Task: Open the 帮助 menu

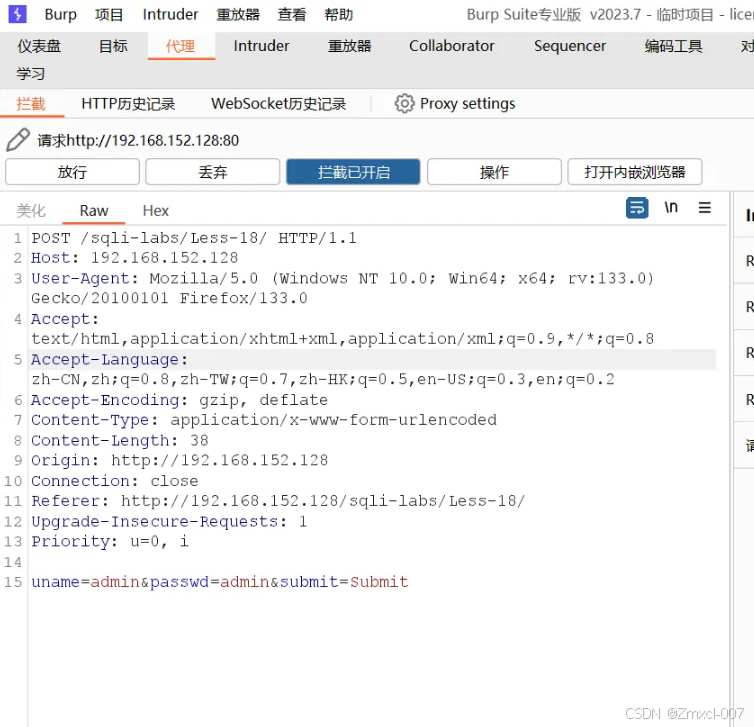Action: [339, 14]
